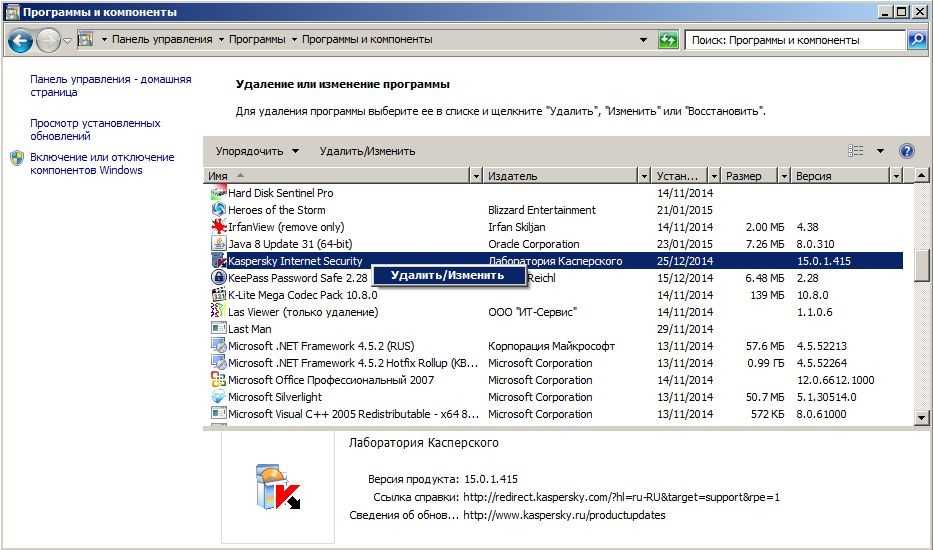Viewport: 933px width, 550px height.
Task: Click the IrfanView red splat icon
Action: [x=218, y=226]
